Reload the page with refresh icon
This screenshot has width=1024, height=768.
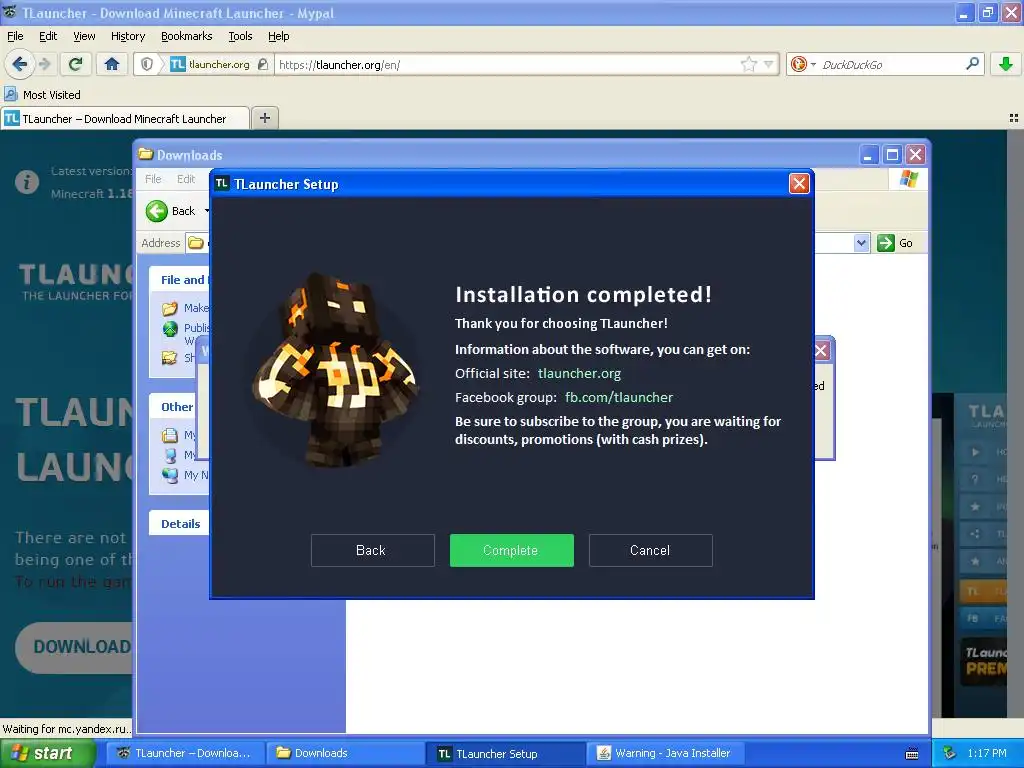(x=76, y=64)
